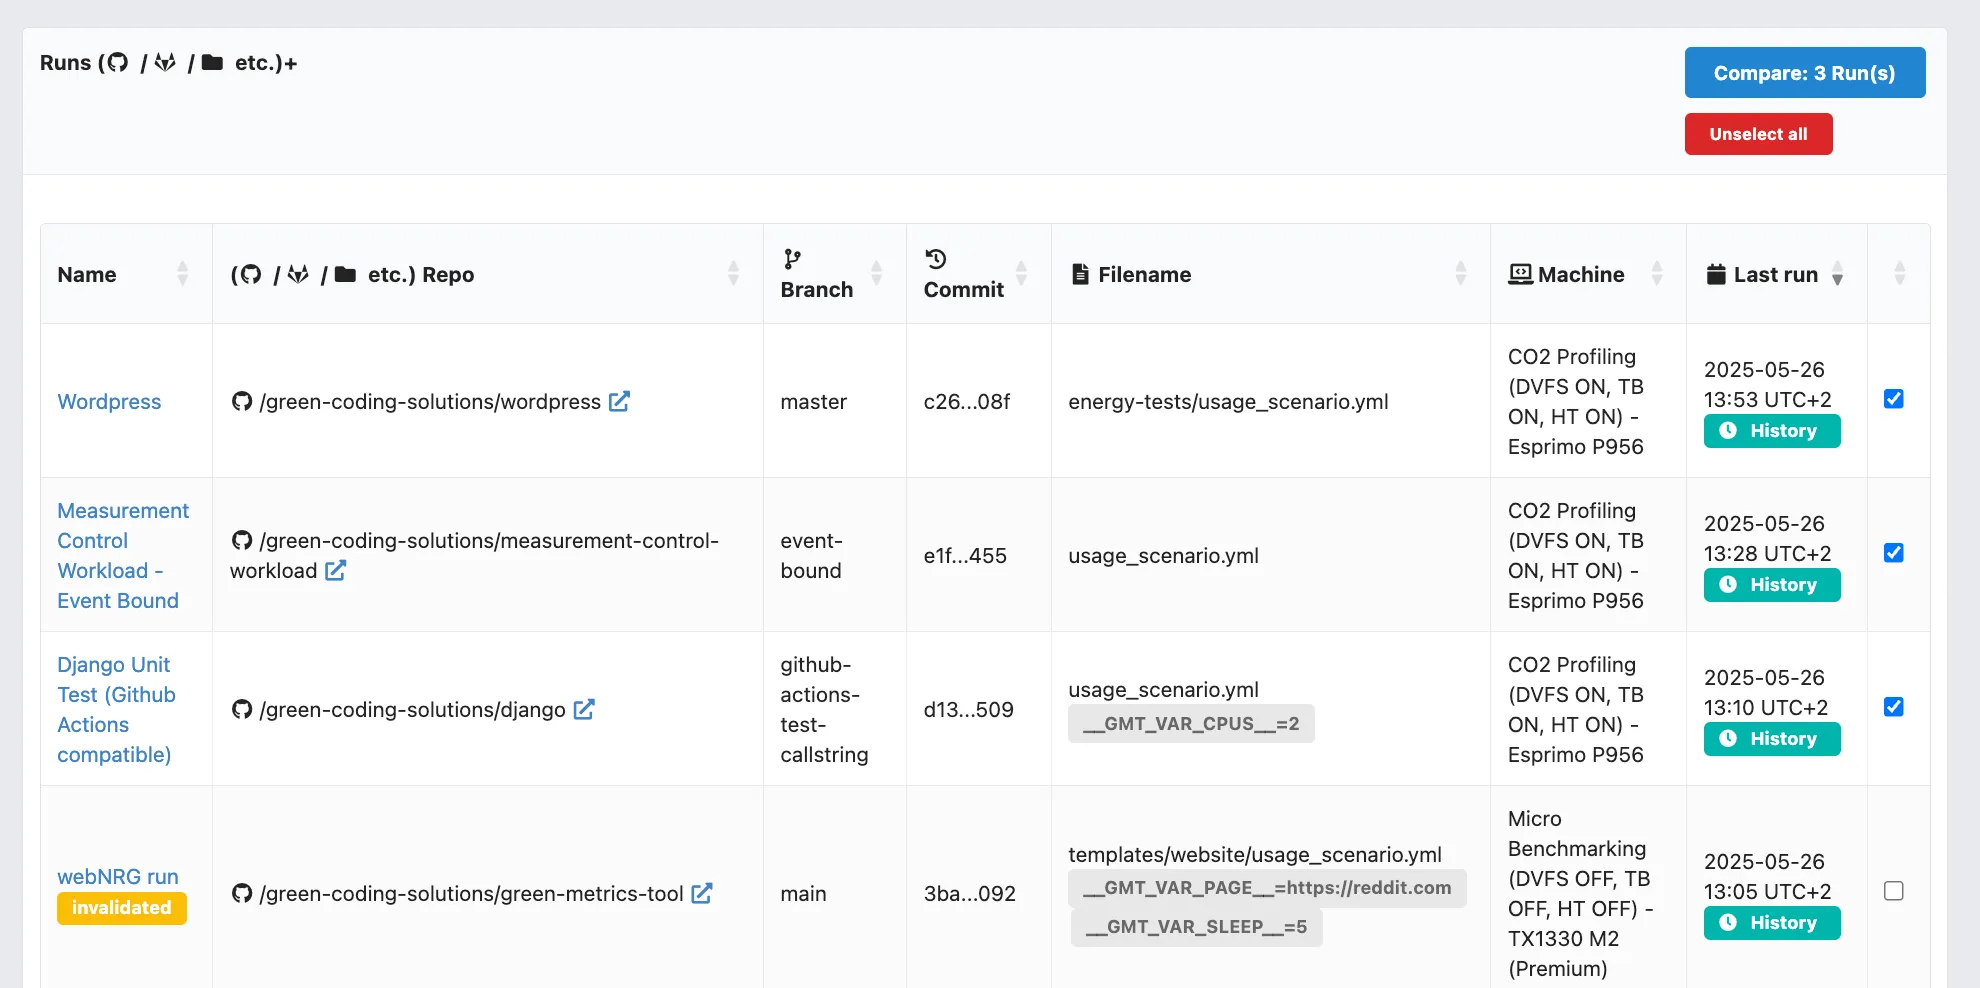
Task: Sort table by Name column
Action: pyautogui.click(x=126, y=274)
